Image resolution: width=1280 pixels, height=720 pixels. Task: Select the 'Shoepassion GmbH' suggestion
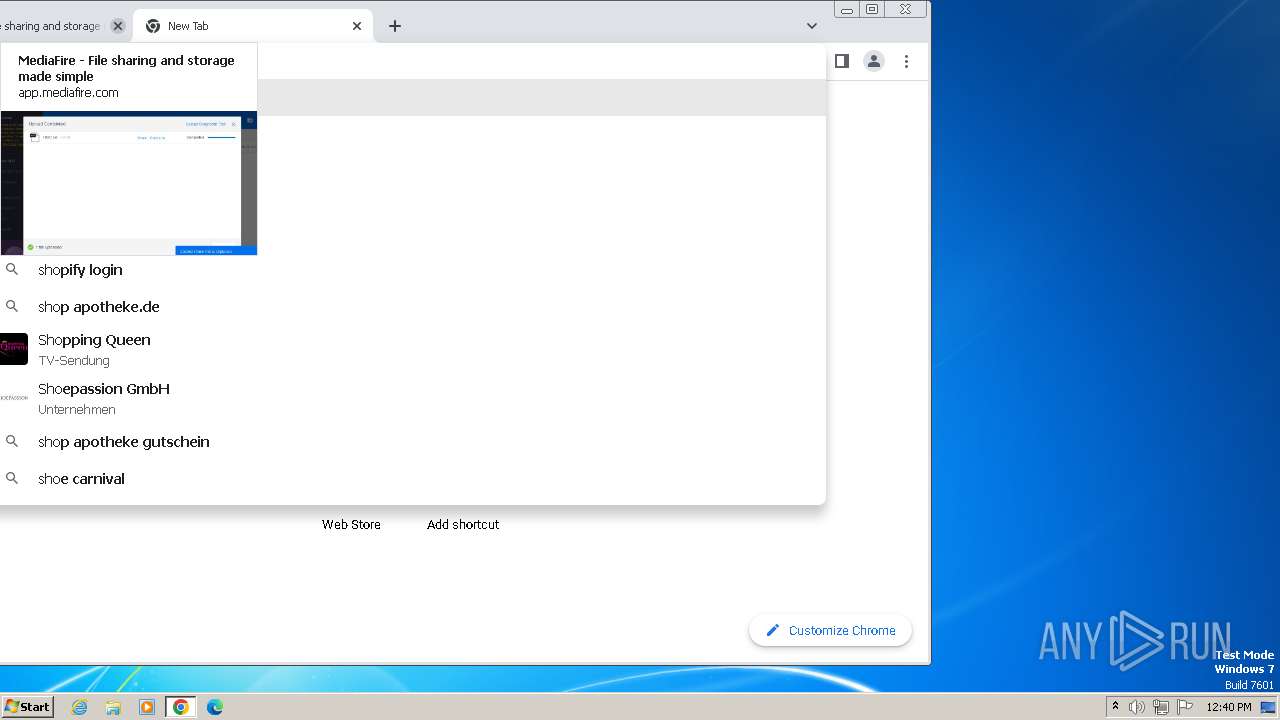413,398
